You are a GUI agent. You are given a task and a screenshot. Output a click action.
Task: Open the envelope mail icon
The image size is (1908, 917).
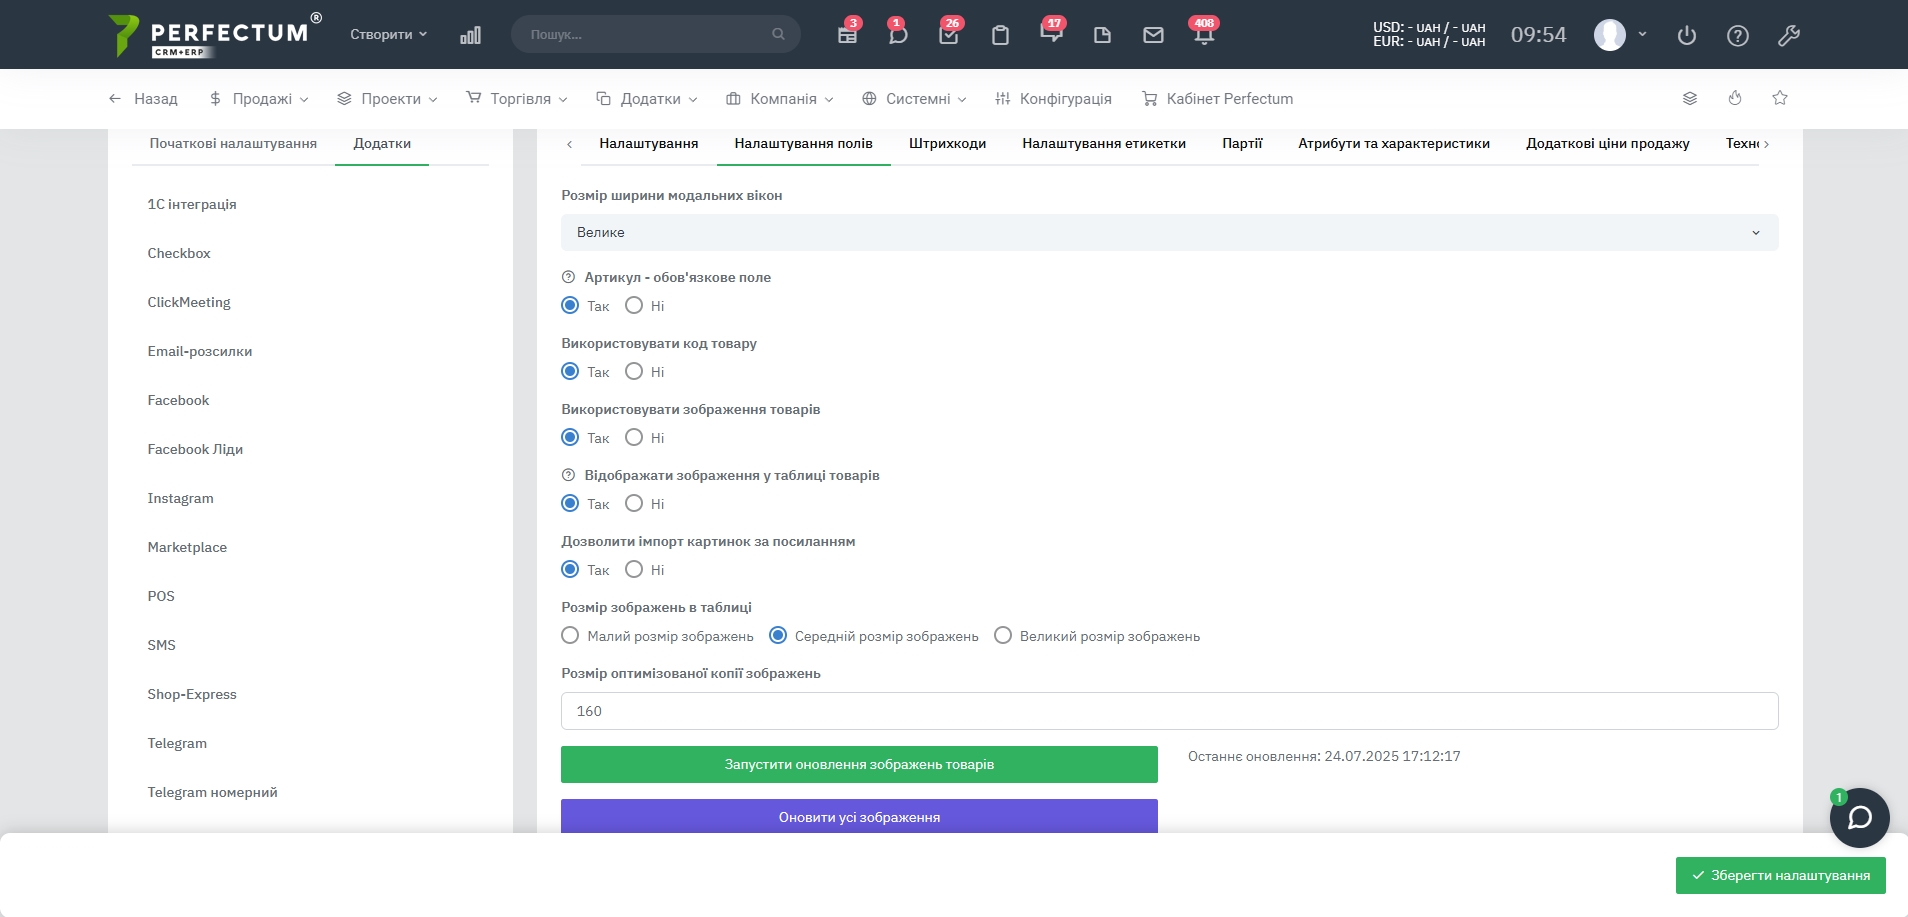[x=1153, y=35]
